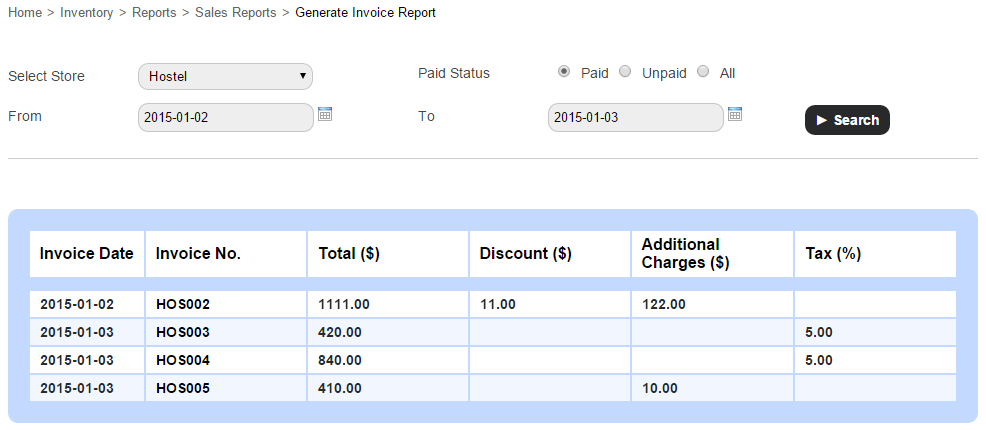The width and height of the screenshot is (986, 430).
Task: Click the Search button
Action: point(847,120)
